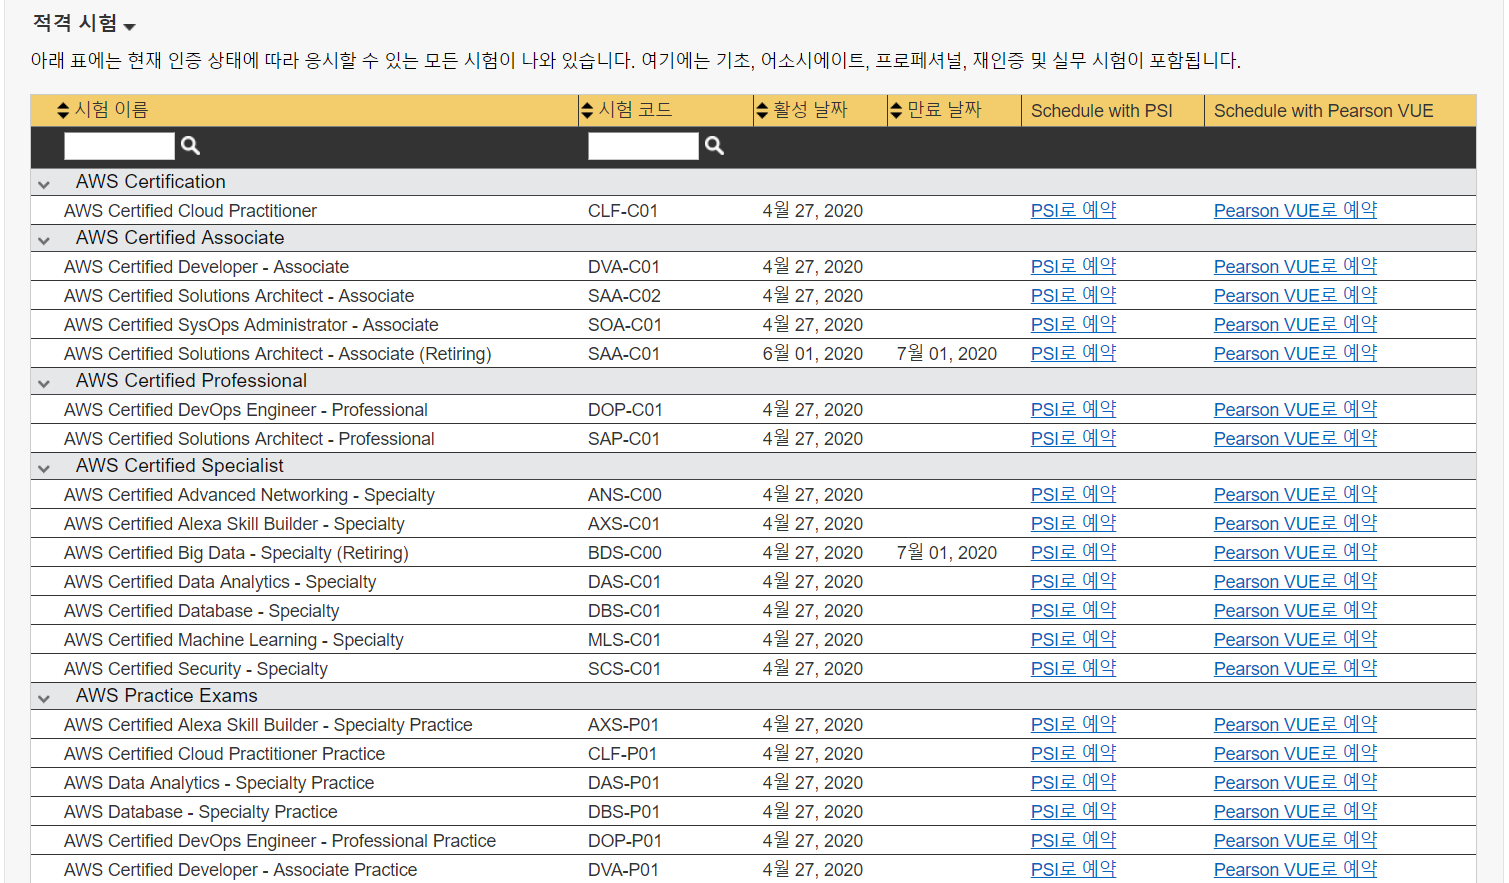
Task: Click exam code MLS-C01 cell
Action: pyautogui.click(x=624, y=640)
